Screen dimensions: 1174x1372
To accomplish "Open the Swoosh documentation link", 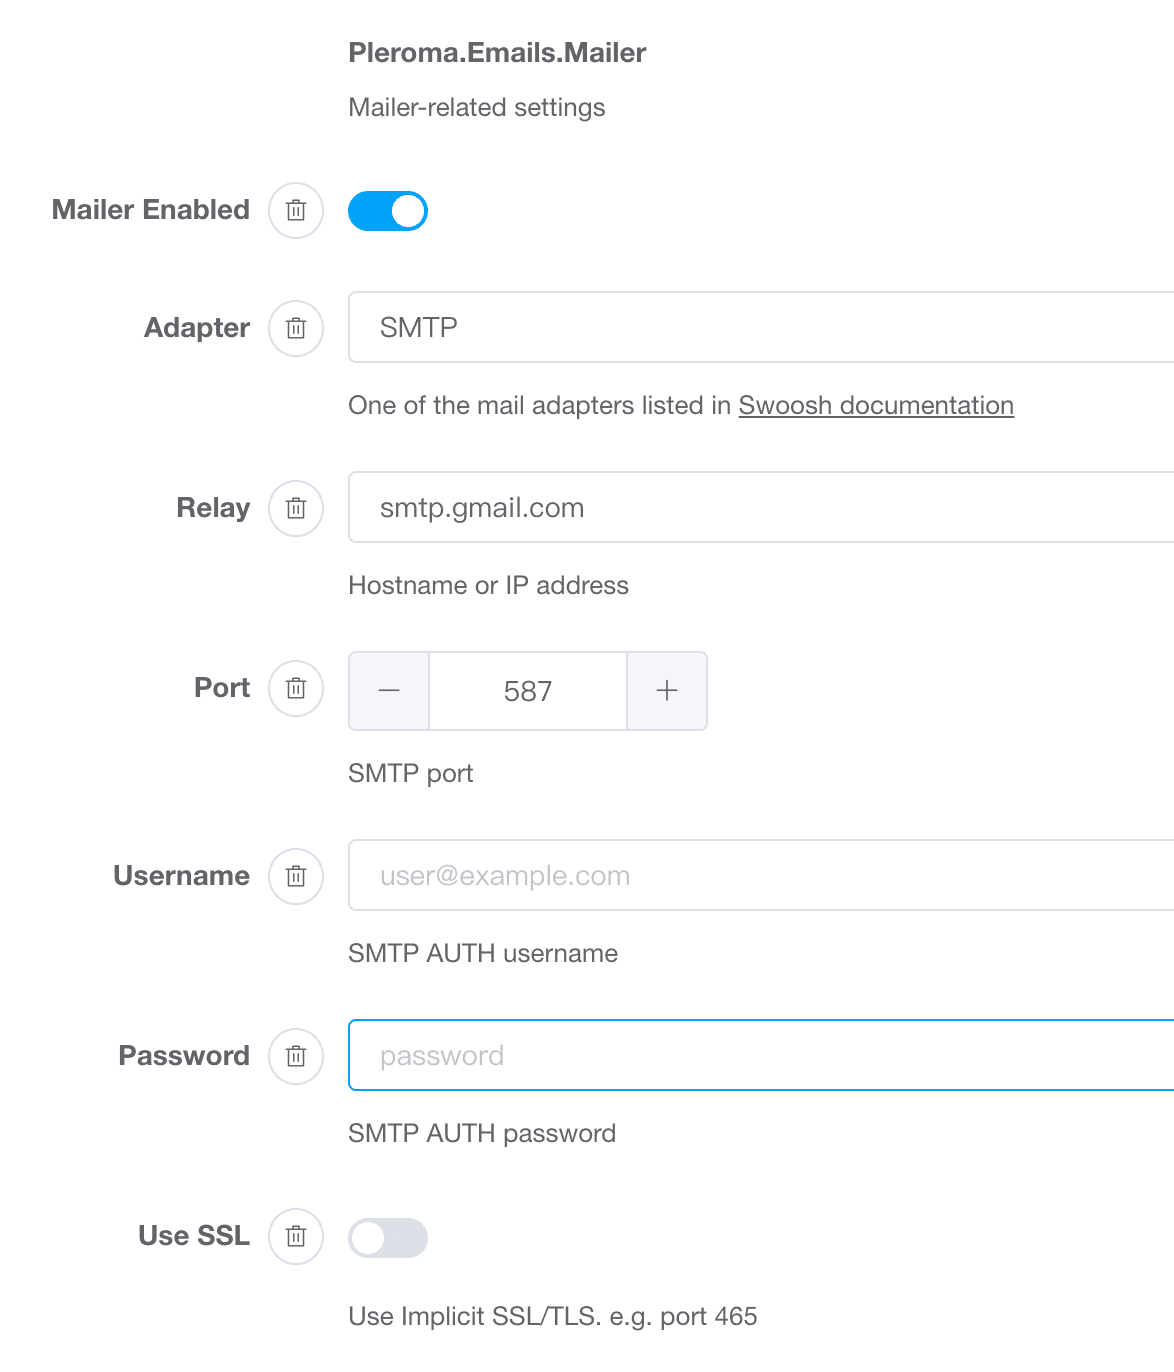I will click(x=876, y=405).
